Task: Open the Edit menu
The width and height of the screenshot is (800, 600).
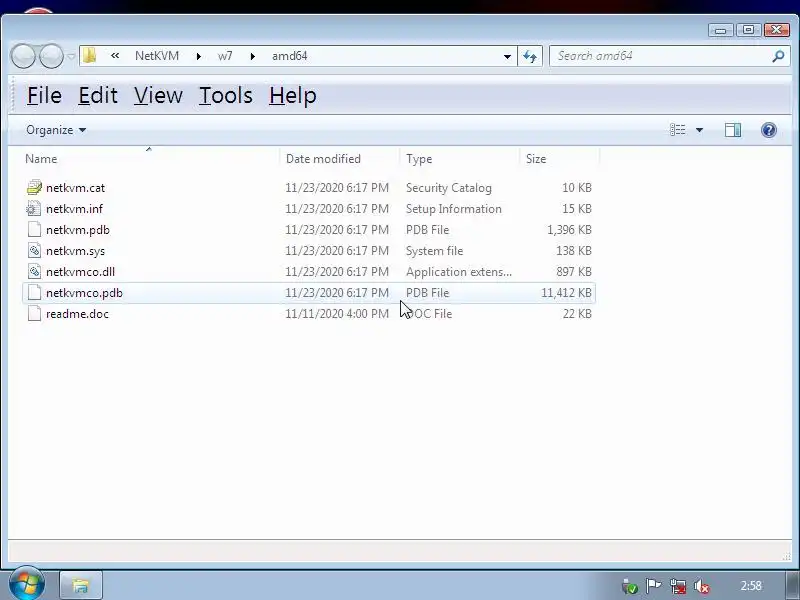Action: pyautogui.click(x=98, y=95)
